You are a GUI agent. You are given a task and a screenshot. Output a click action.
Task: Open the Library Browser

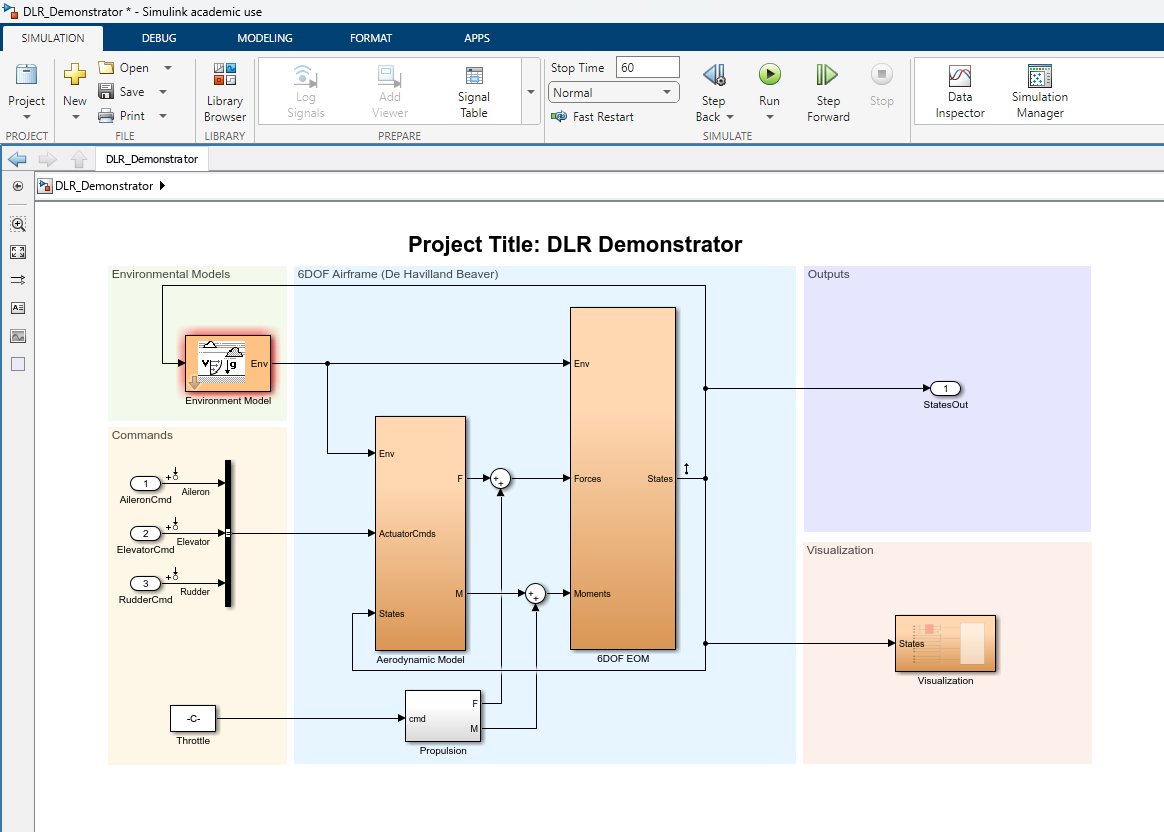tap(225, 93)
